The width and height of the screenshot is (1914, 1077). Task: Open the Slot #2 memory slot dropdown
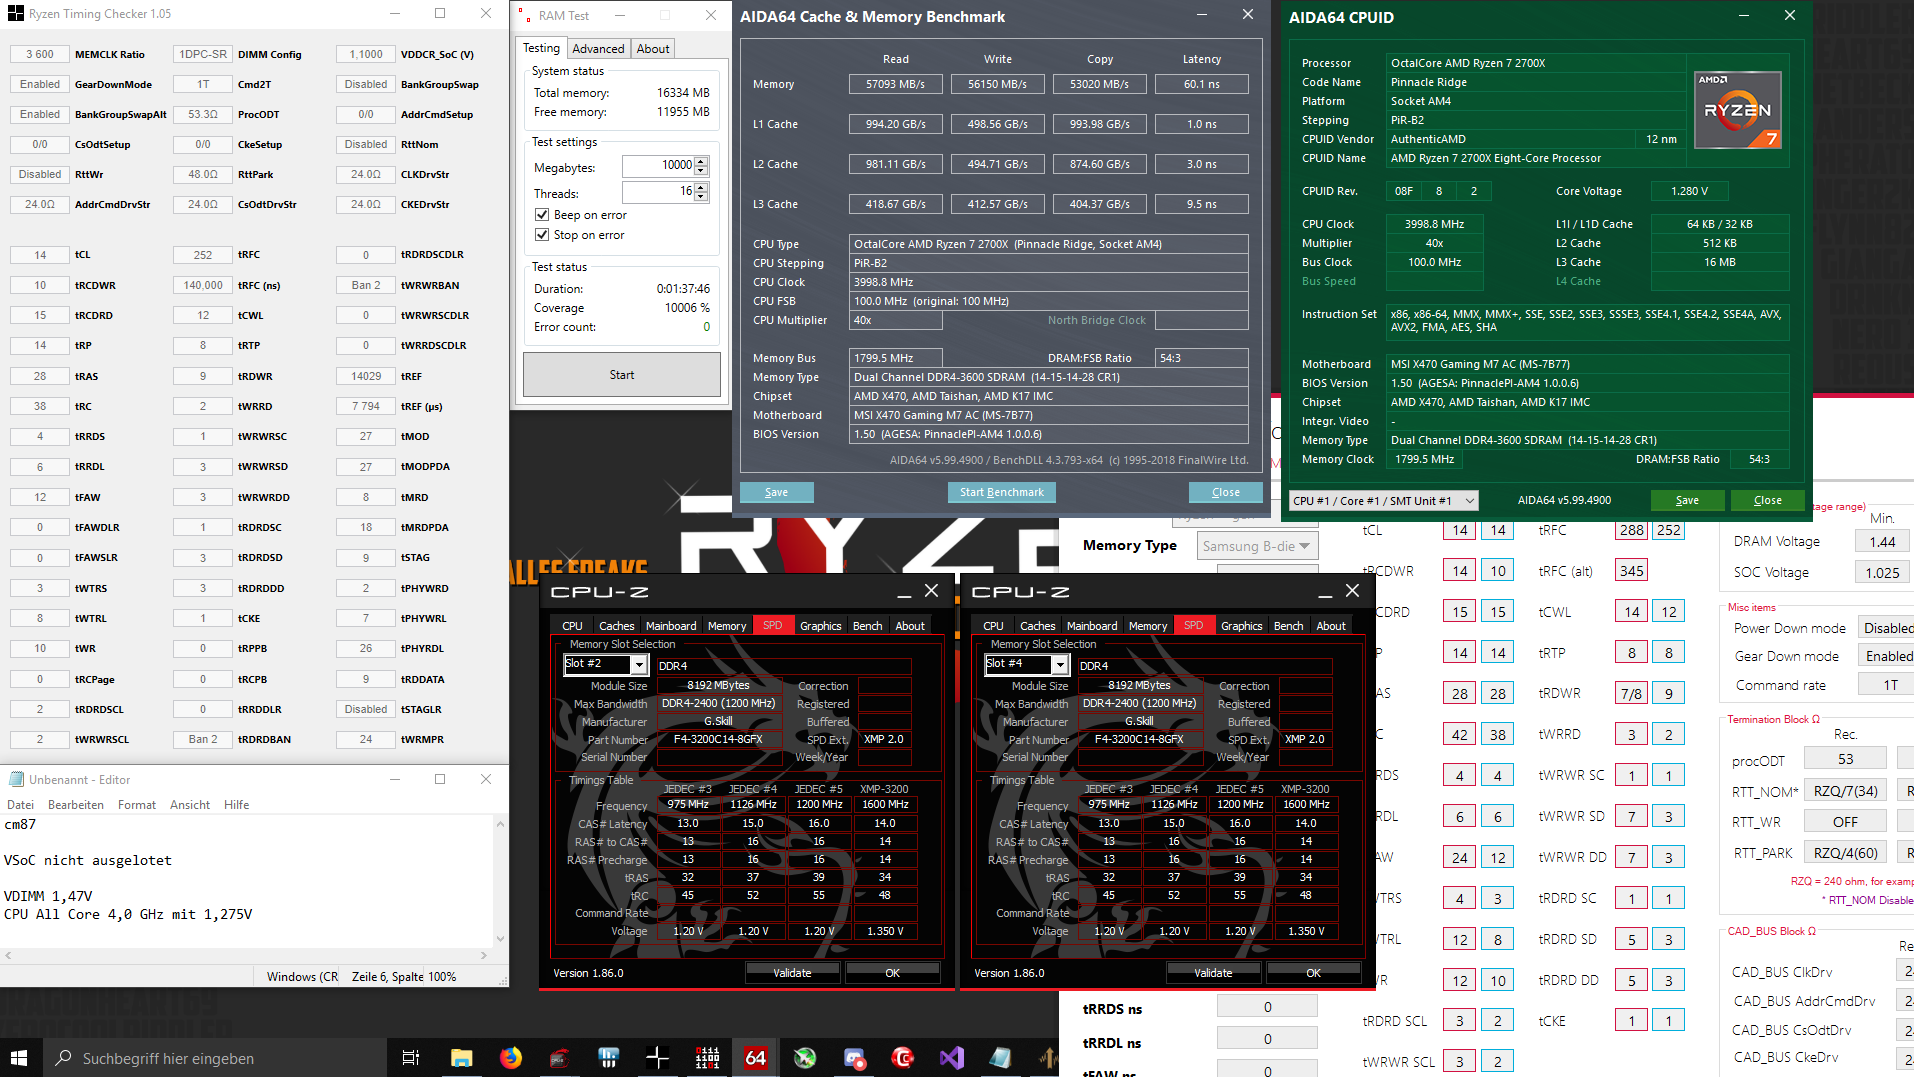click(639, 664)
